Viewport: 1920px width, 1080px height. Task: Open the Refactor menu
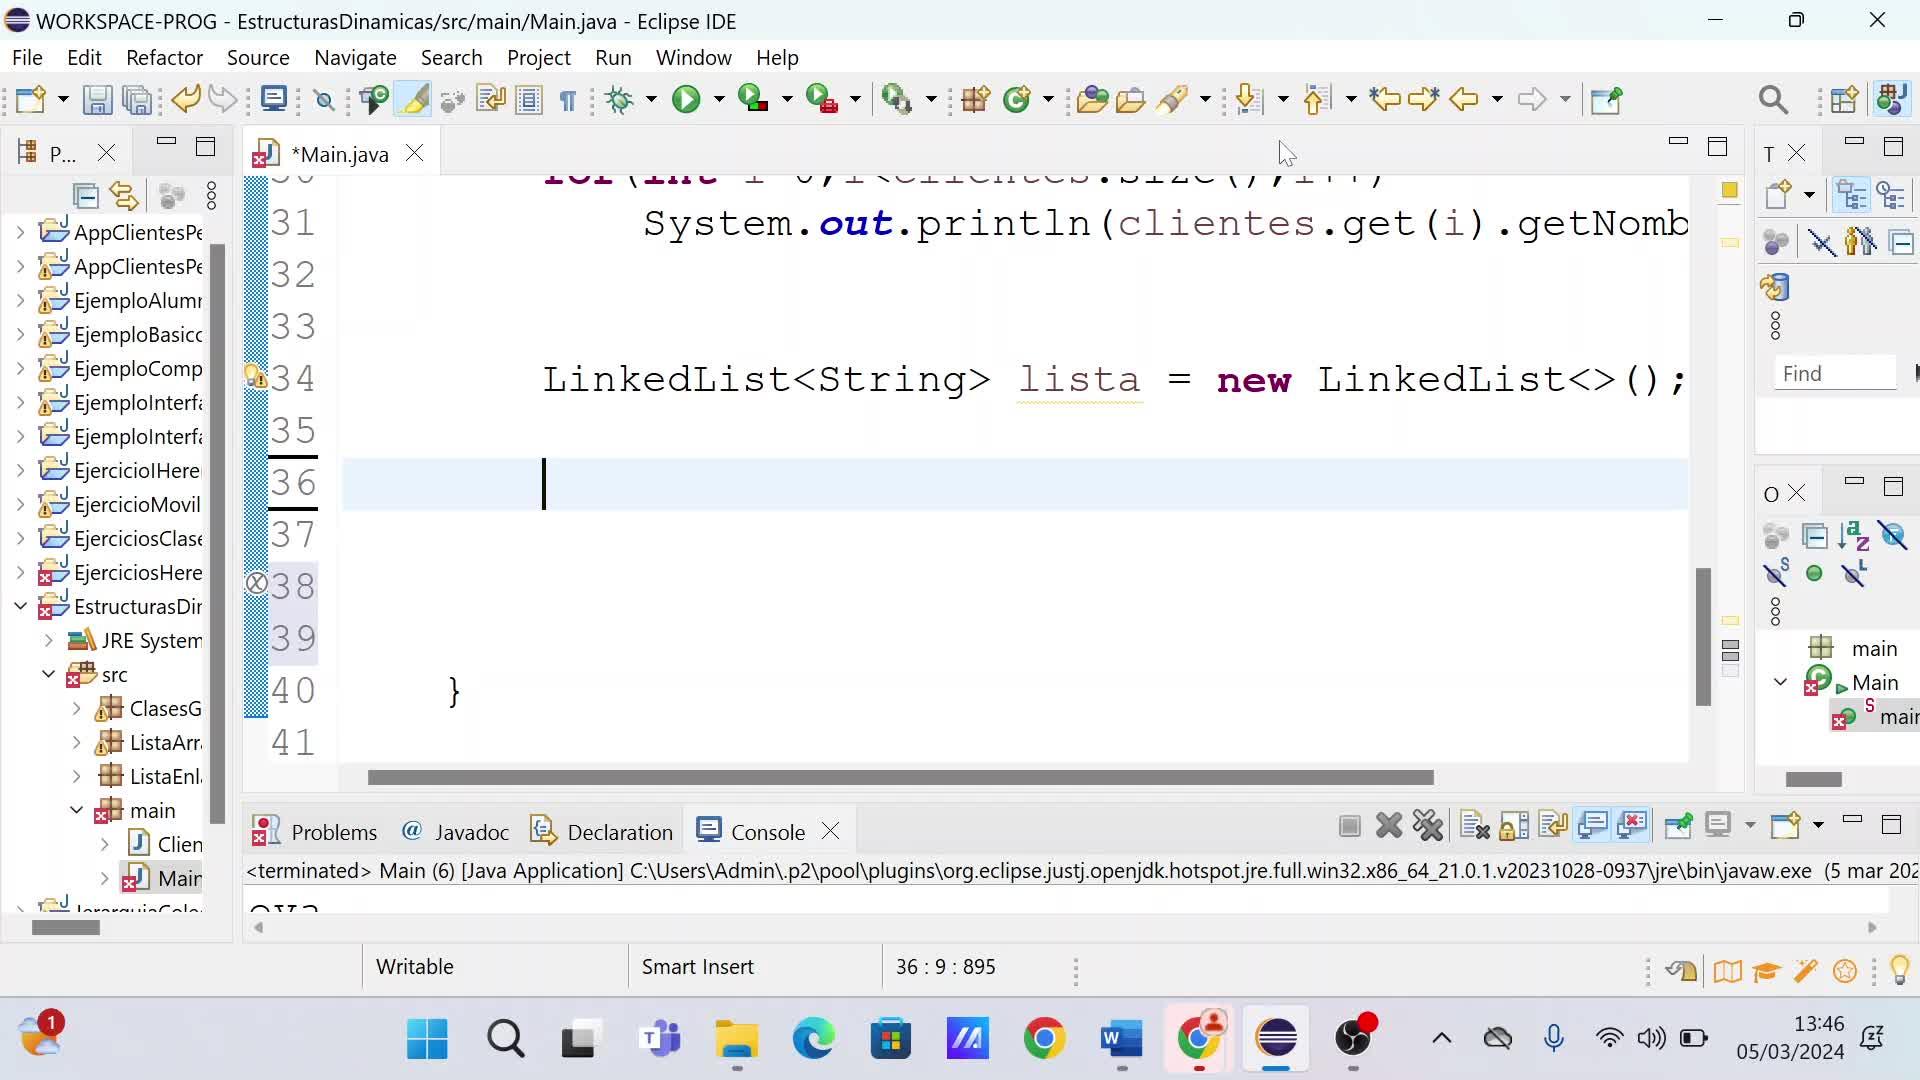click(164, 58)
